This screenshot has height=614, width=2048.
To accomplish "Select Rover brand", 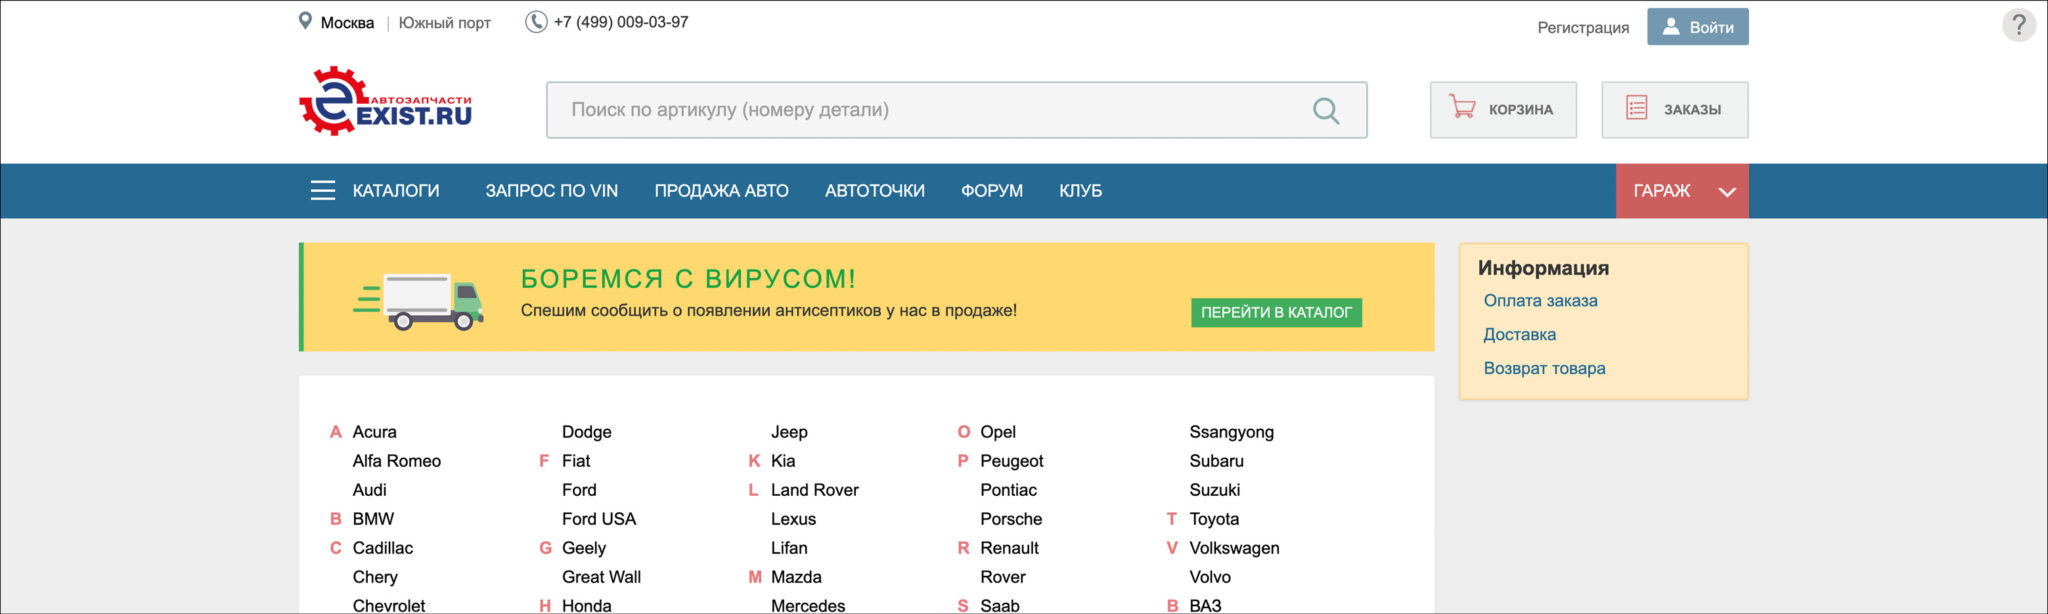I will coord(1003,577).
